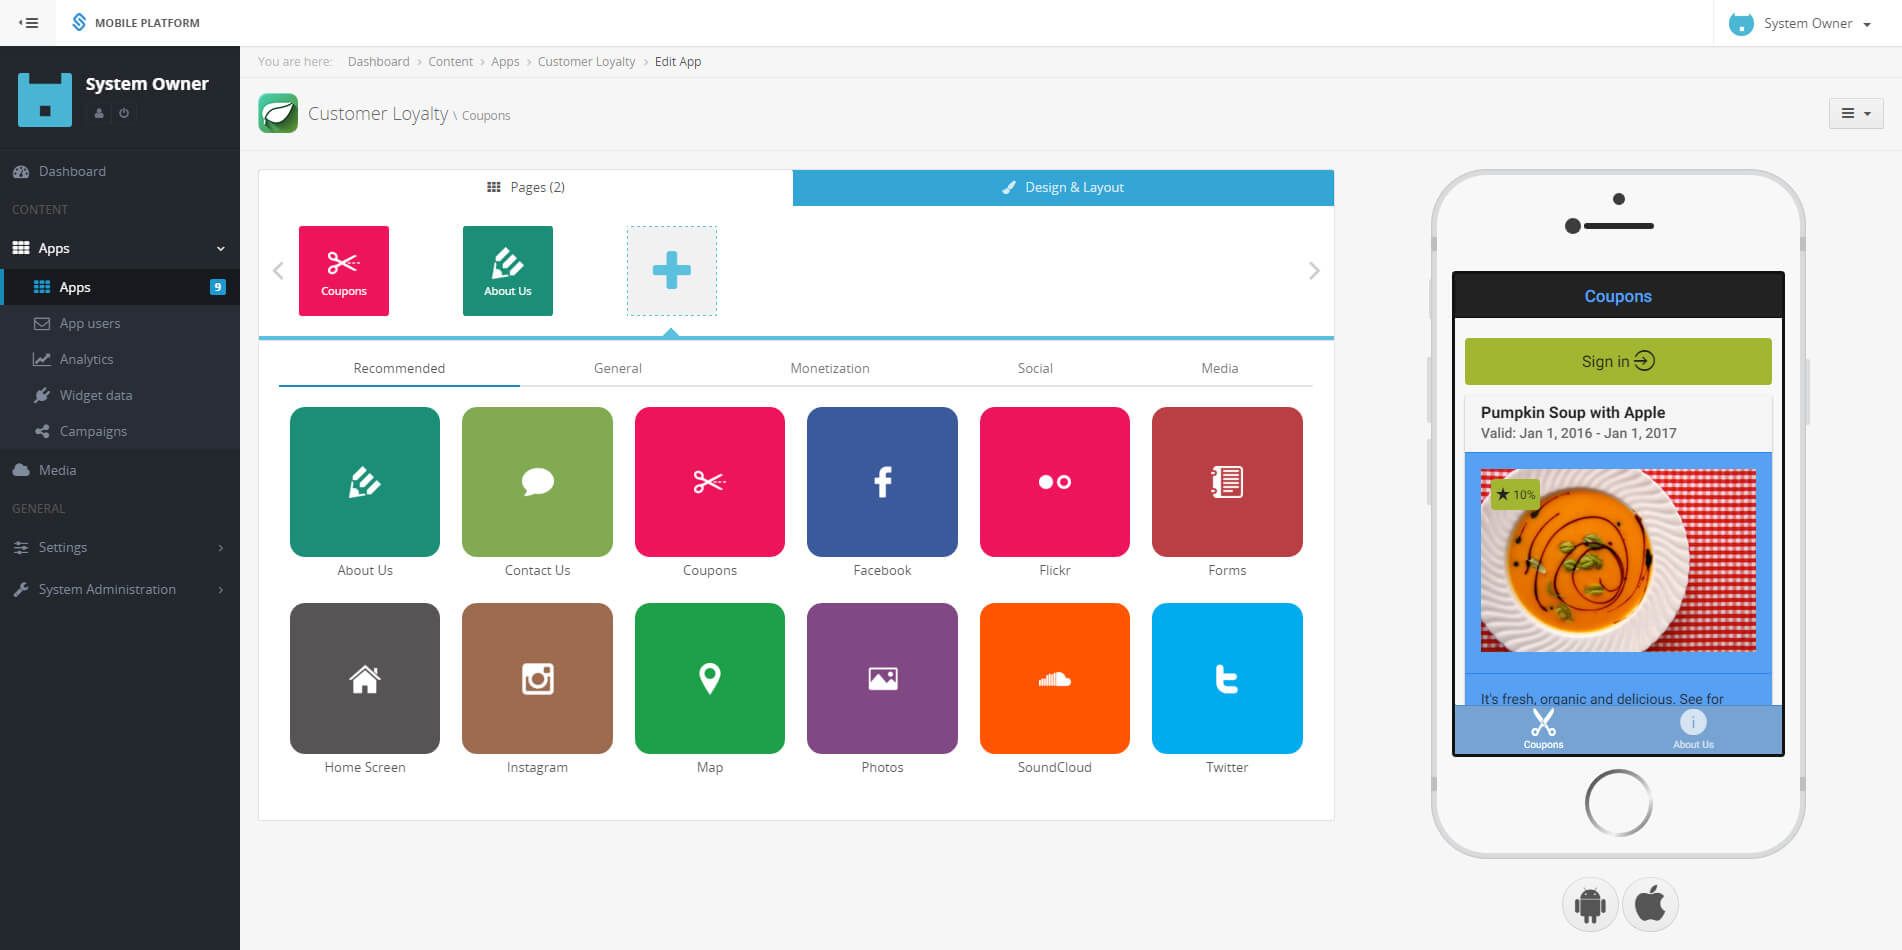Image resolution: width=1902 pixels, height=950 pixels.
Task: Switch preview to Apple iOS device
Action: [x=1650, y=905]
